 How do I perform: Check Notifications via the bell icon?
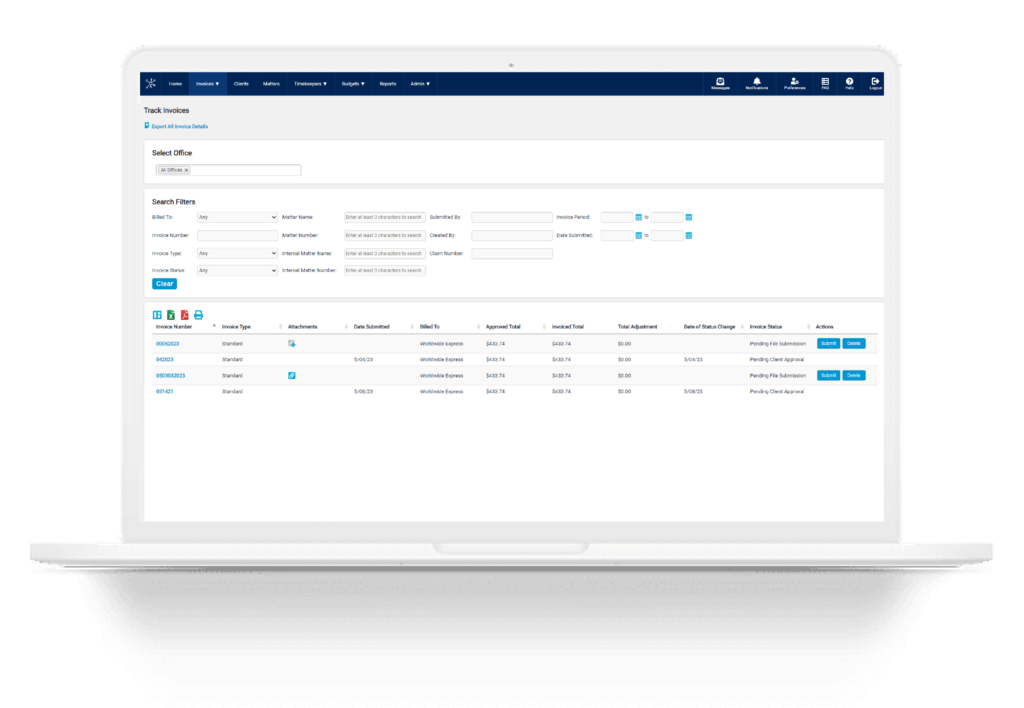click(x=757, y=81)
